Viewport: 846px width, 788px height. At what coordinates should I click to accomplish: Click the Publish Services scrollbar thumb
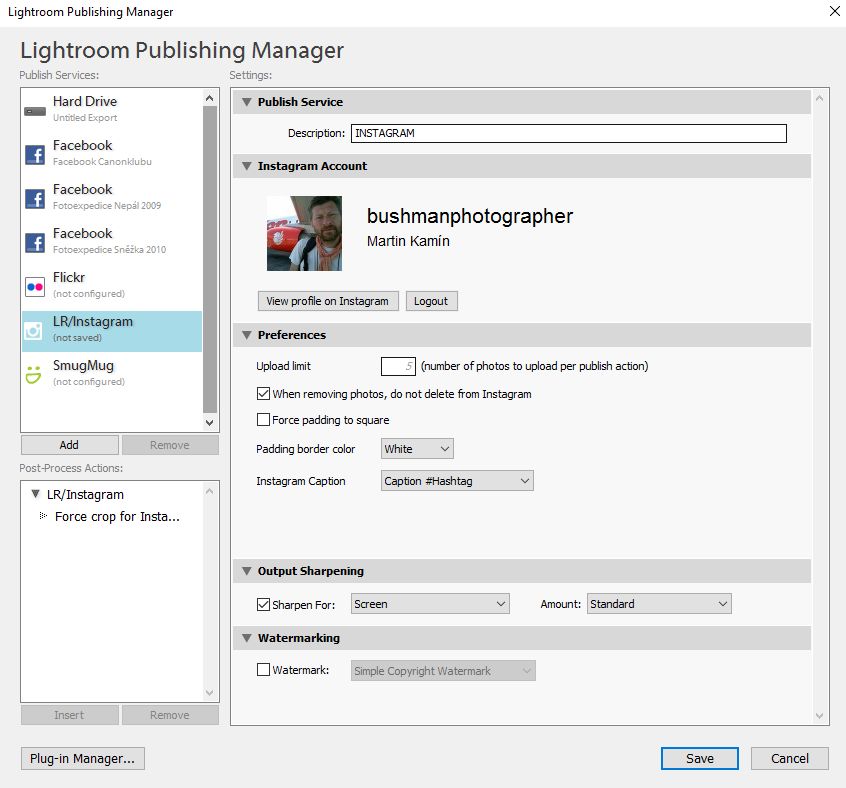[x=210, y=259]
